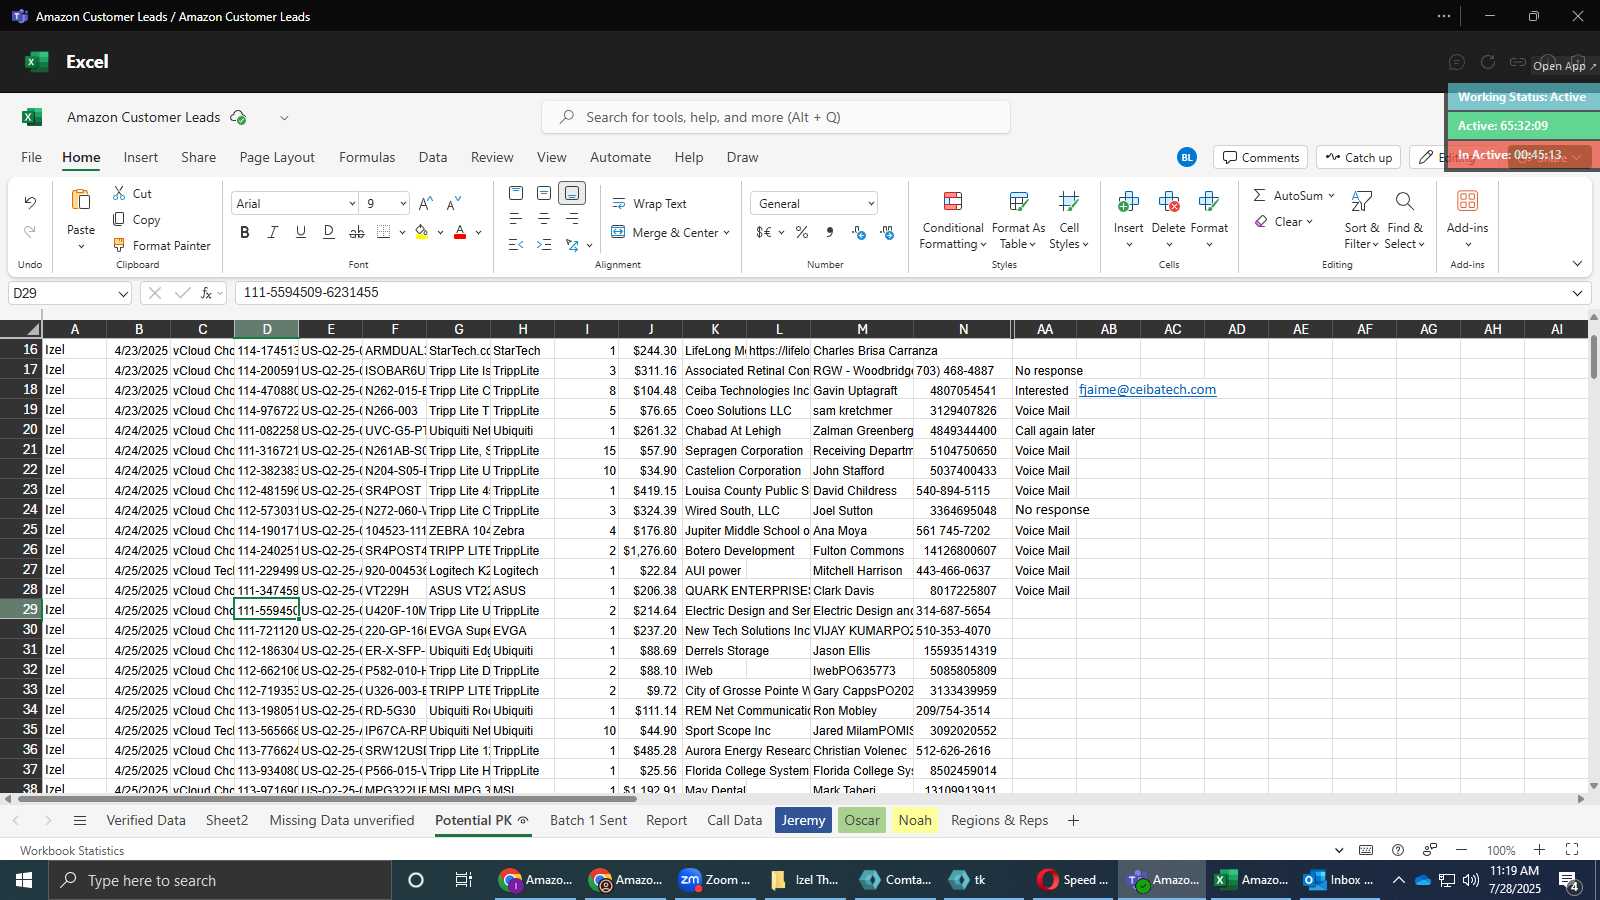The width and height of the screenshot is (1600, 900).
Task: Open the Page Layout ribbon tab
Action: tap(277, 157)
